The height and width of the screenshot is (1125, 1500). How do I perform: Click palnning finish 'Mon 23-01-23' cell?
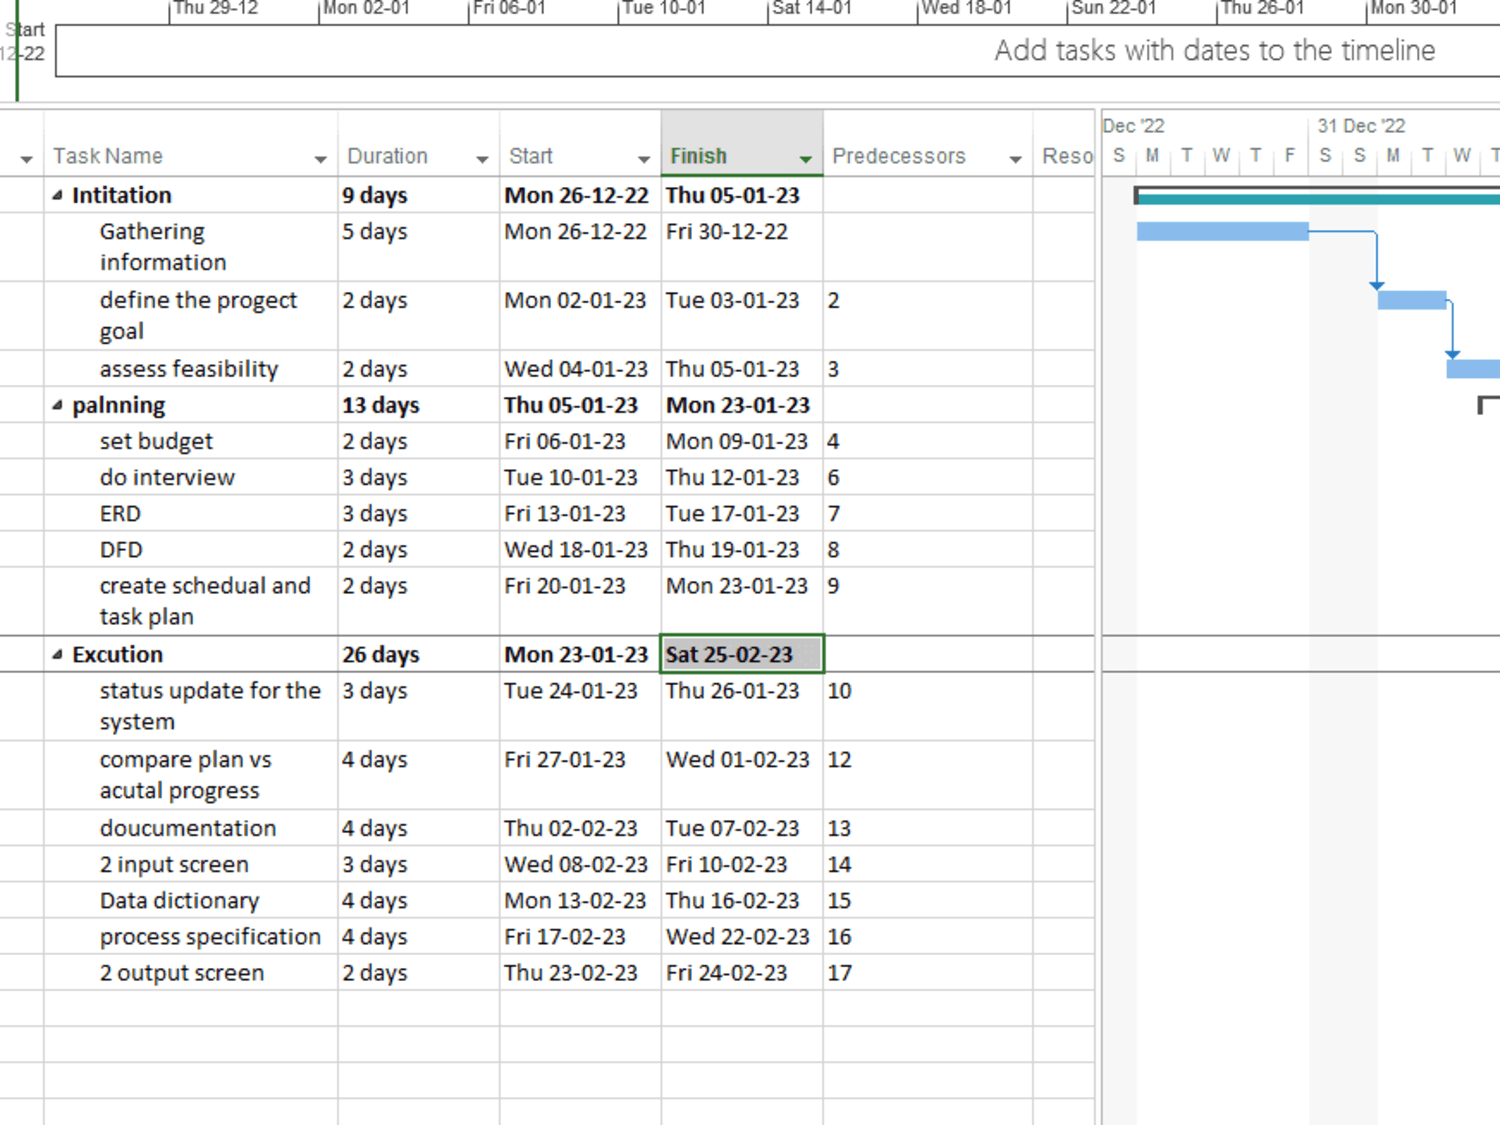tap(742, 405)
